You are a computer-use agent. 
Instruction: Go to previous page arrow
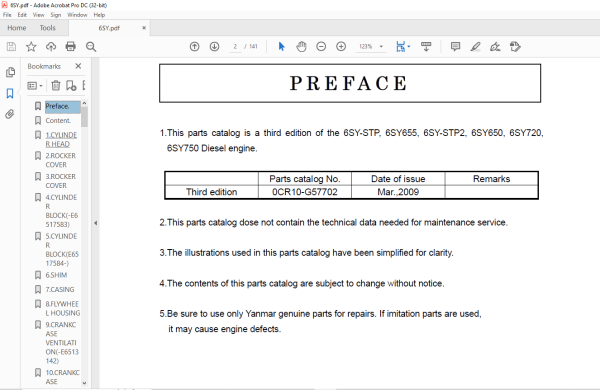[194, 47]
